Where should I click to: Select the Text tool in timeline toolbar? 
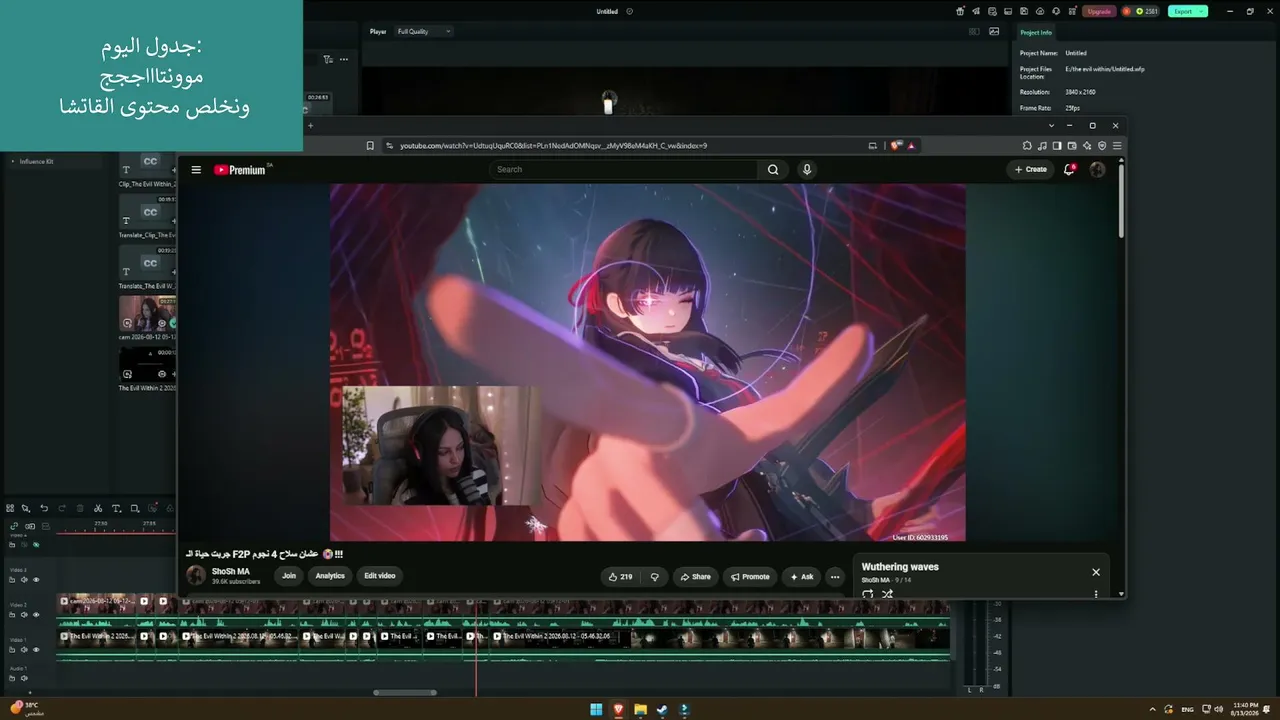[116, 509]
